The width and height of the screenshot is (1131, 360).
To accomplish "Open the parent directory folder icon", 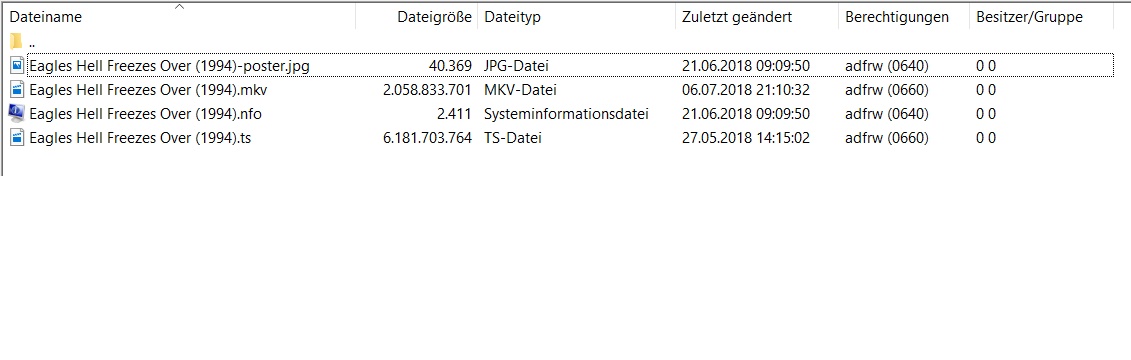I will tap(17, 42).
